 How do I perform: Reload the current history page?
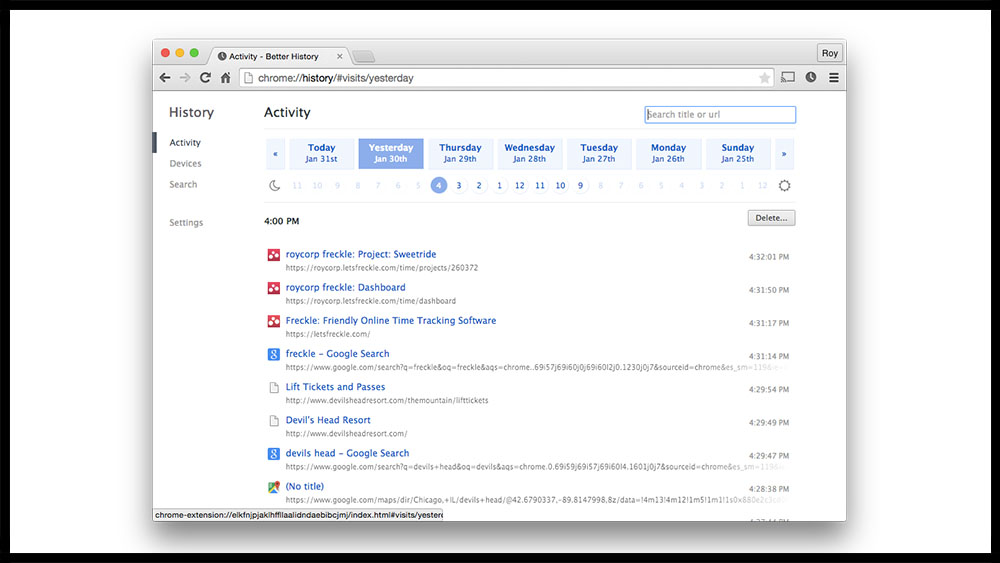(205, 78)
